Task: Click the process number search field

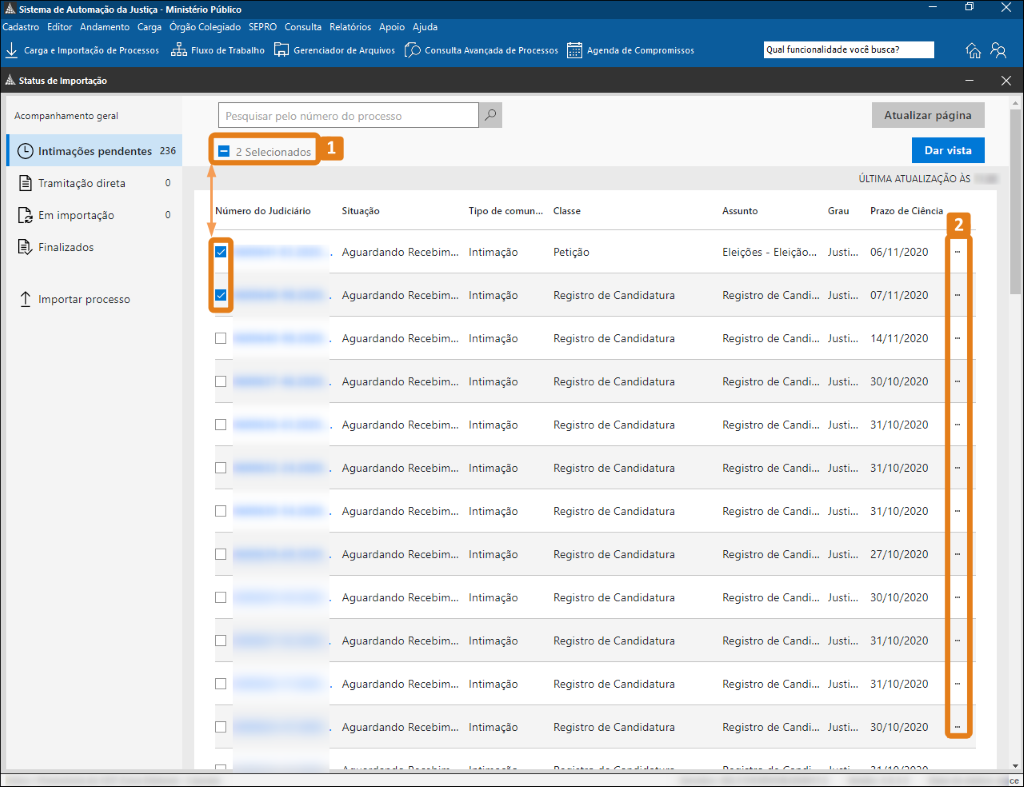Action: 348,116
